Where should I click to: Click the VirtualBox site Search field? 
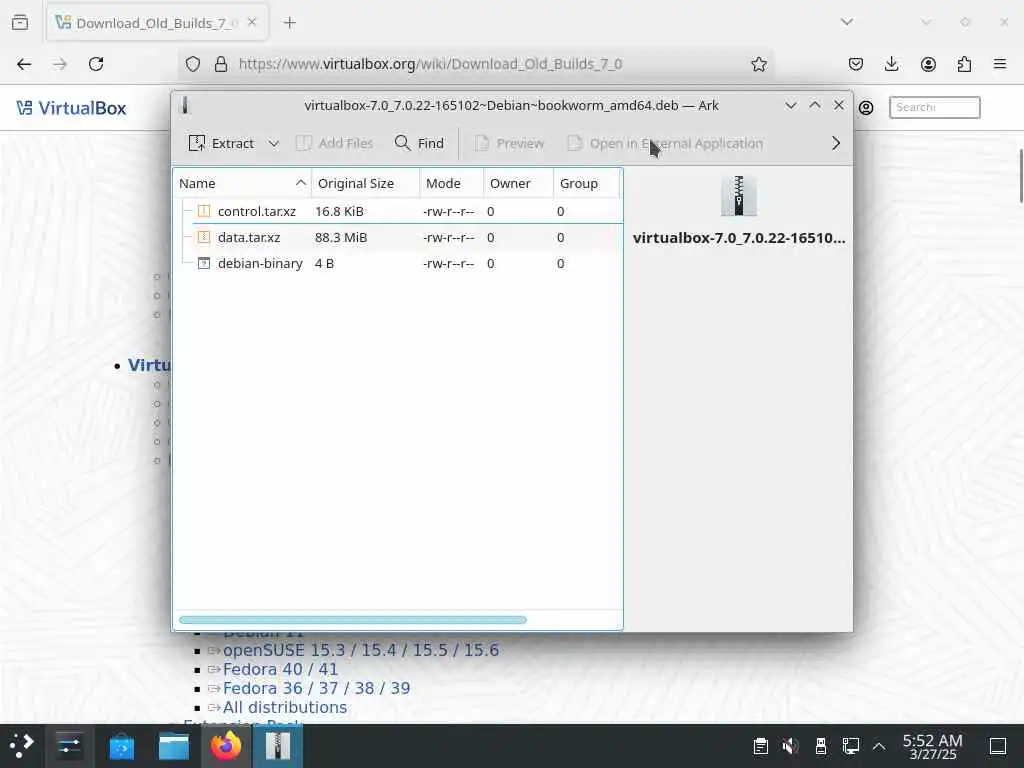(x=935, y=107)
